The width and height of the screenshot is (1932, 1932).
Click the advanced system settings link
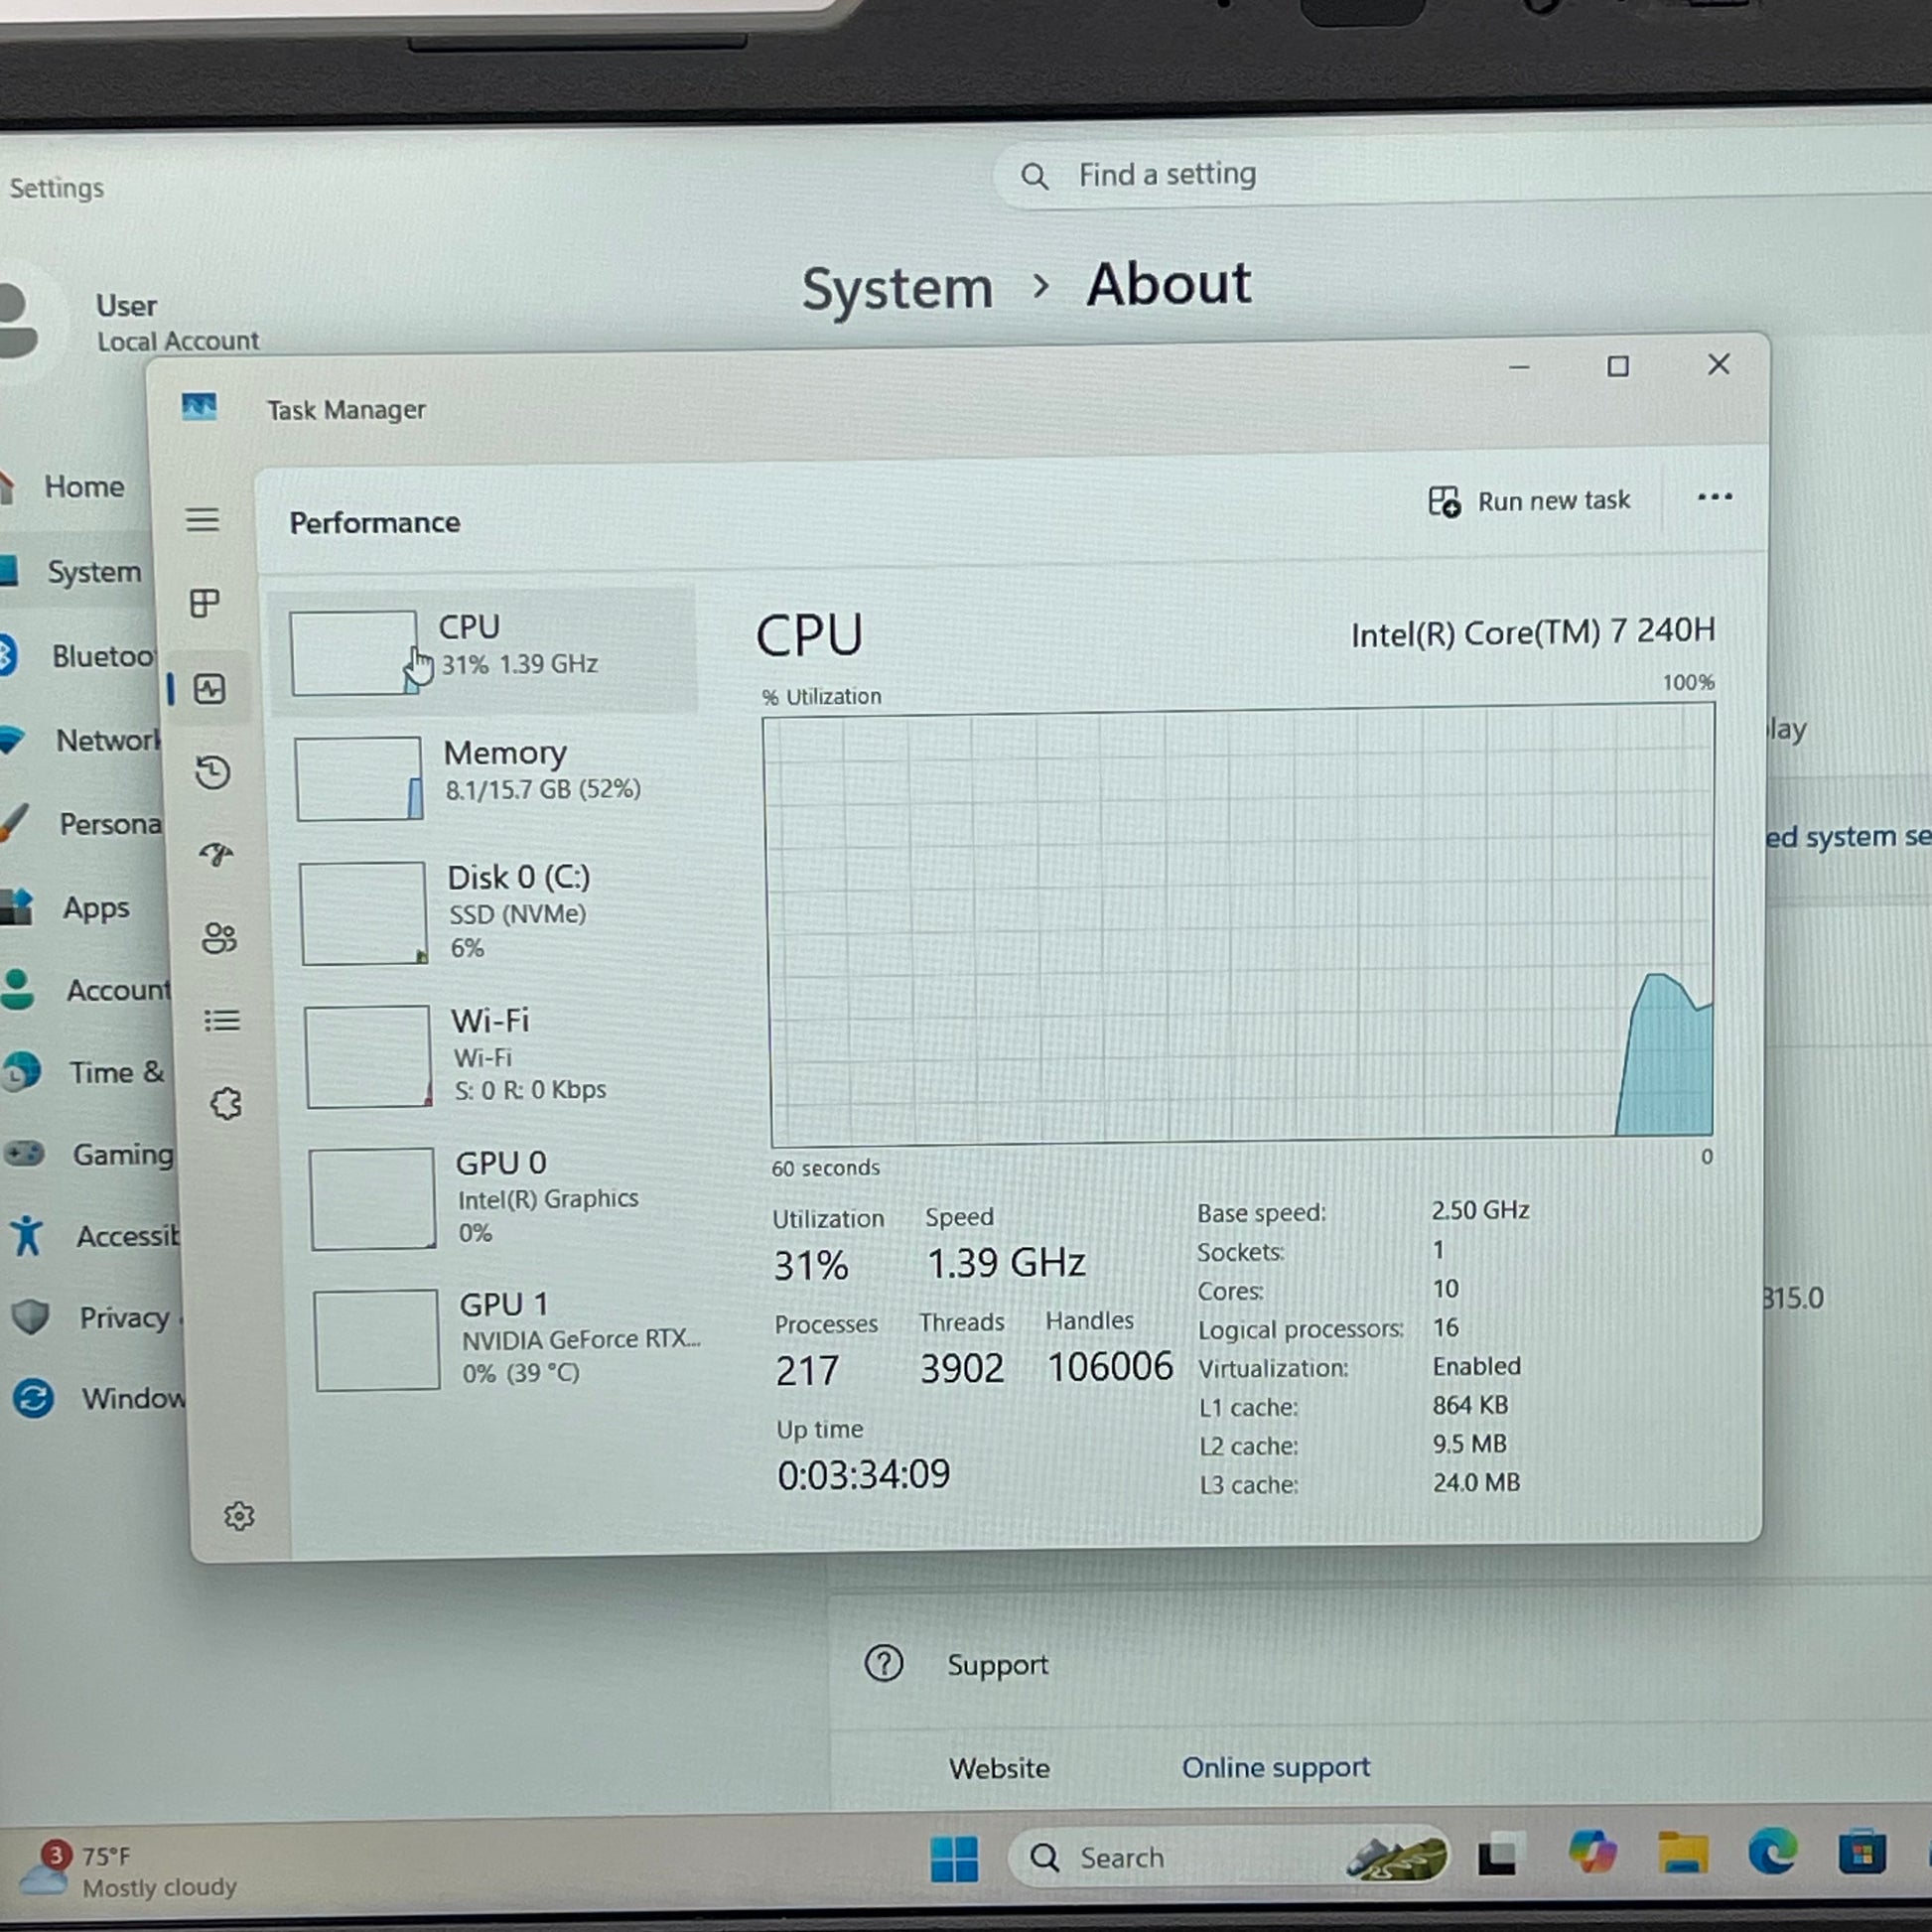pyautogui.click(x=1848, y=836)
